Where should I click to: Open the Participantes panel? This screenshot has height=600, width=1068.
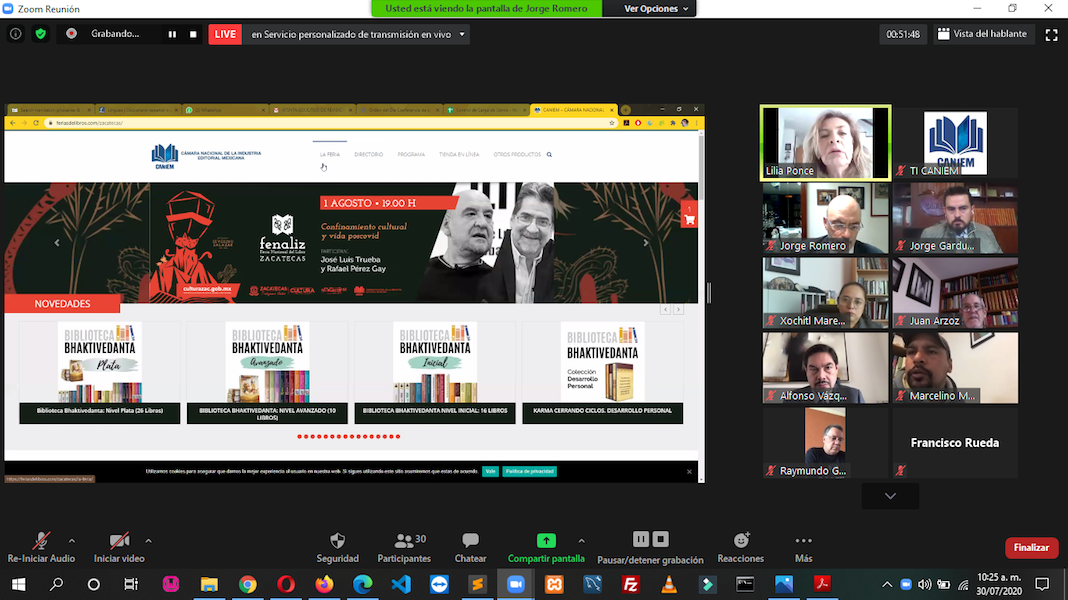point(404,541)
